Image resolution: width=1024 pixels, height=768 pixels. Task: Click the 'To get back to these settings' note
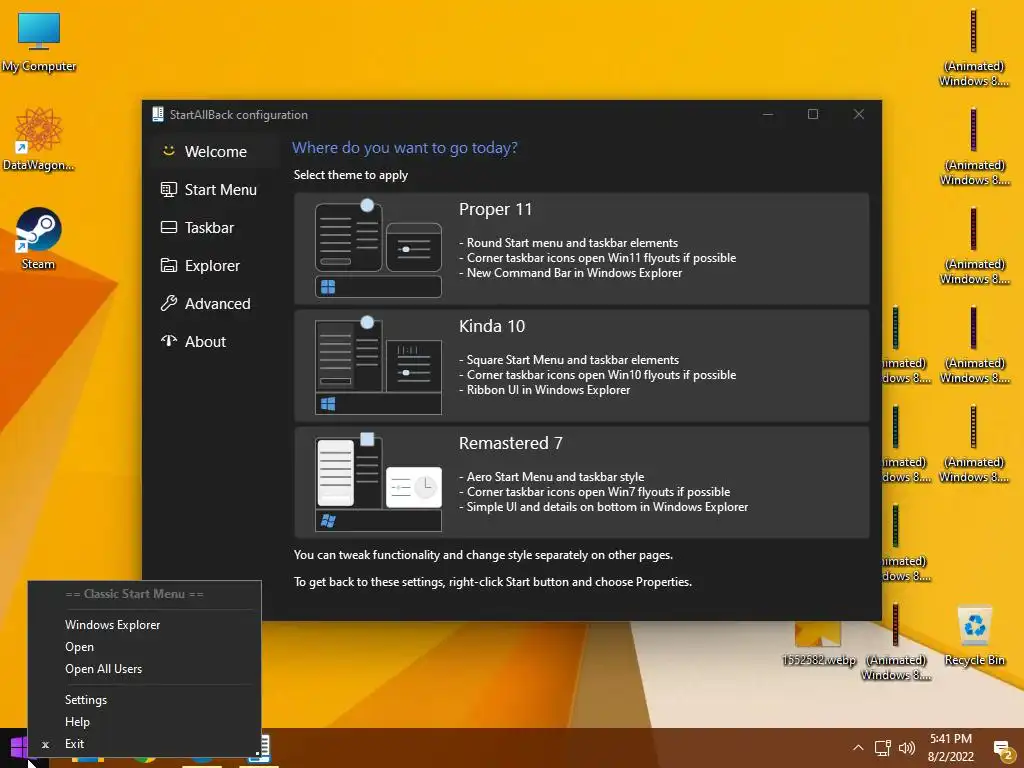492,582
